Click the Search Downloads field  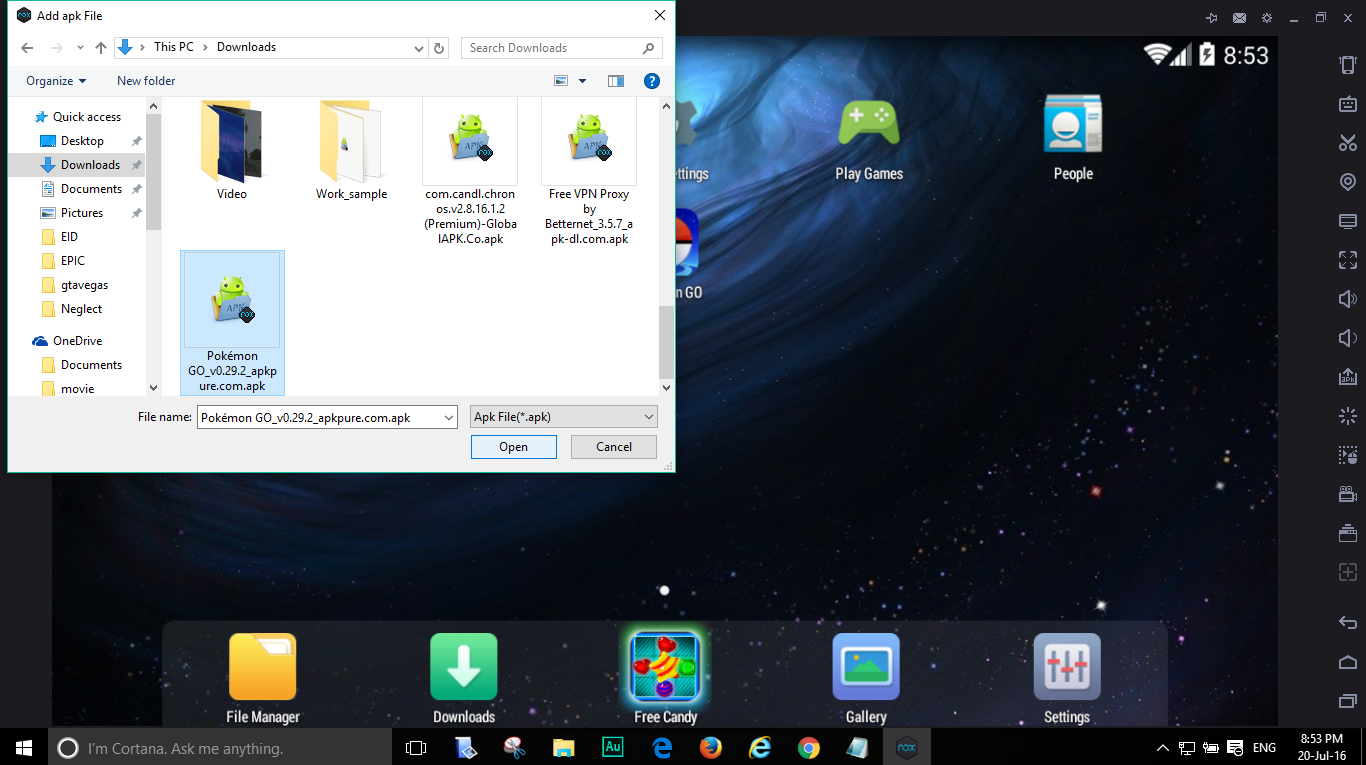coord(561,47)
